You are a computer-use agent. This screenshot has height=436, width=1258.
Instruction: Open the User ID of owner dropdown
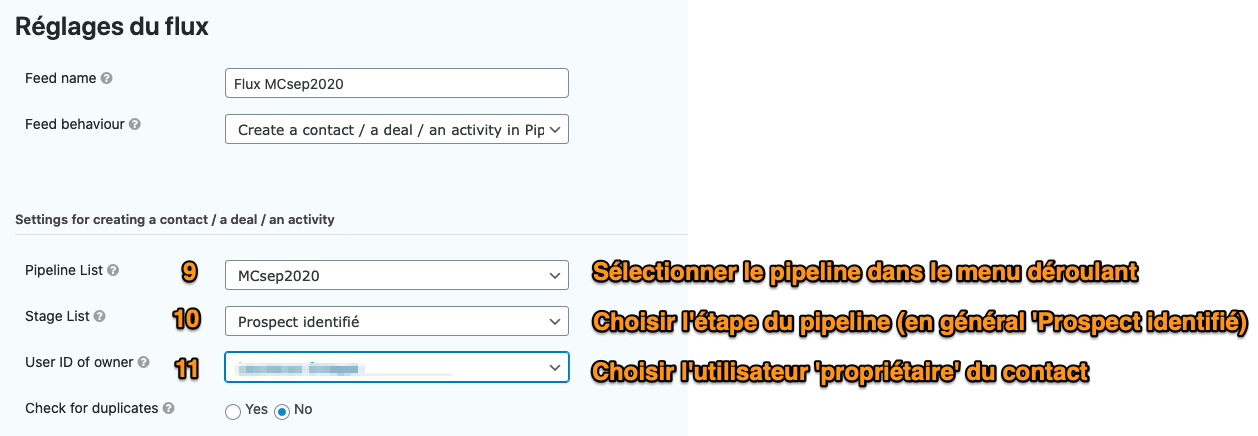(x=397, y=367)
